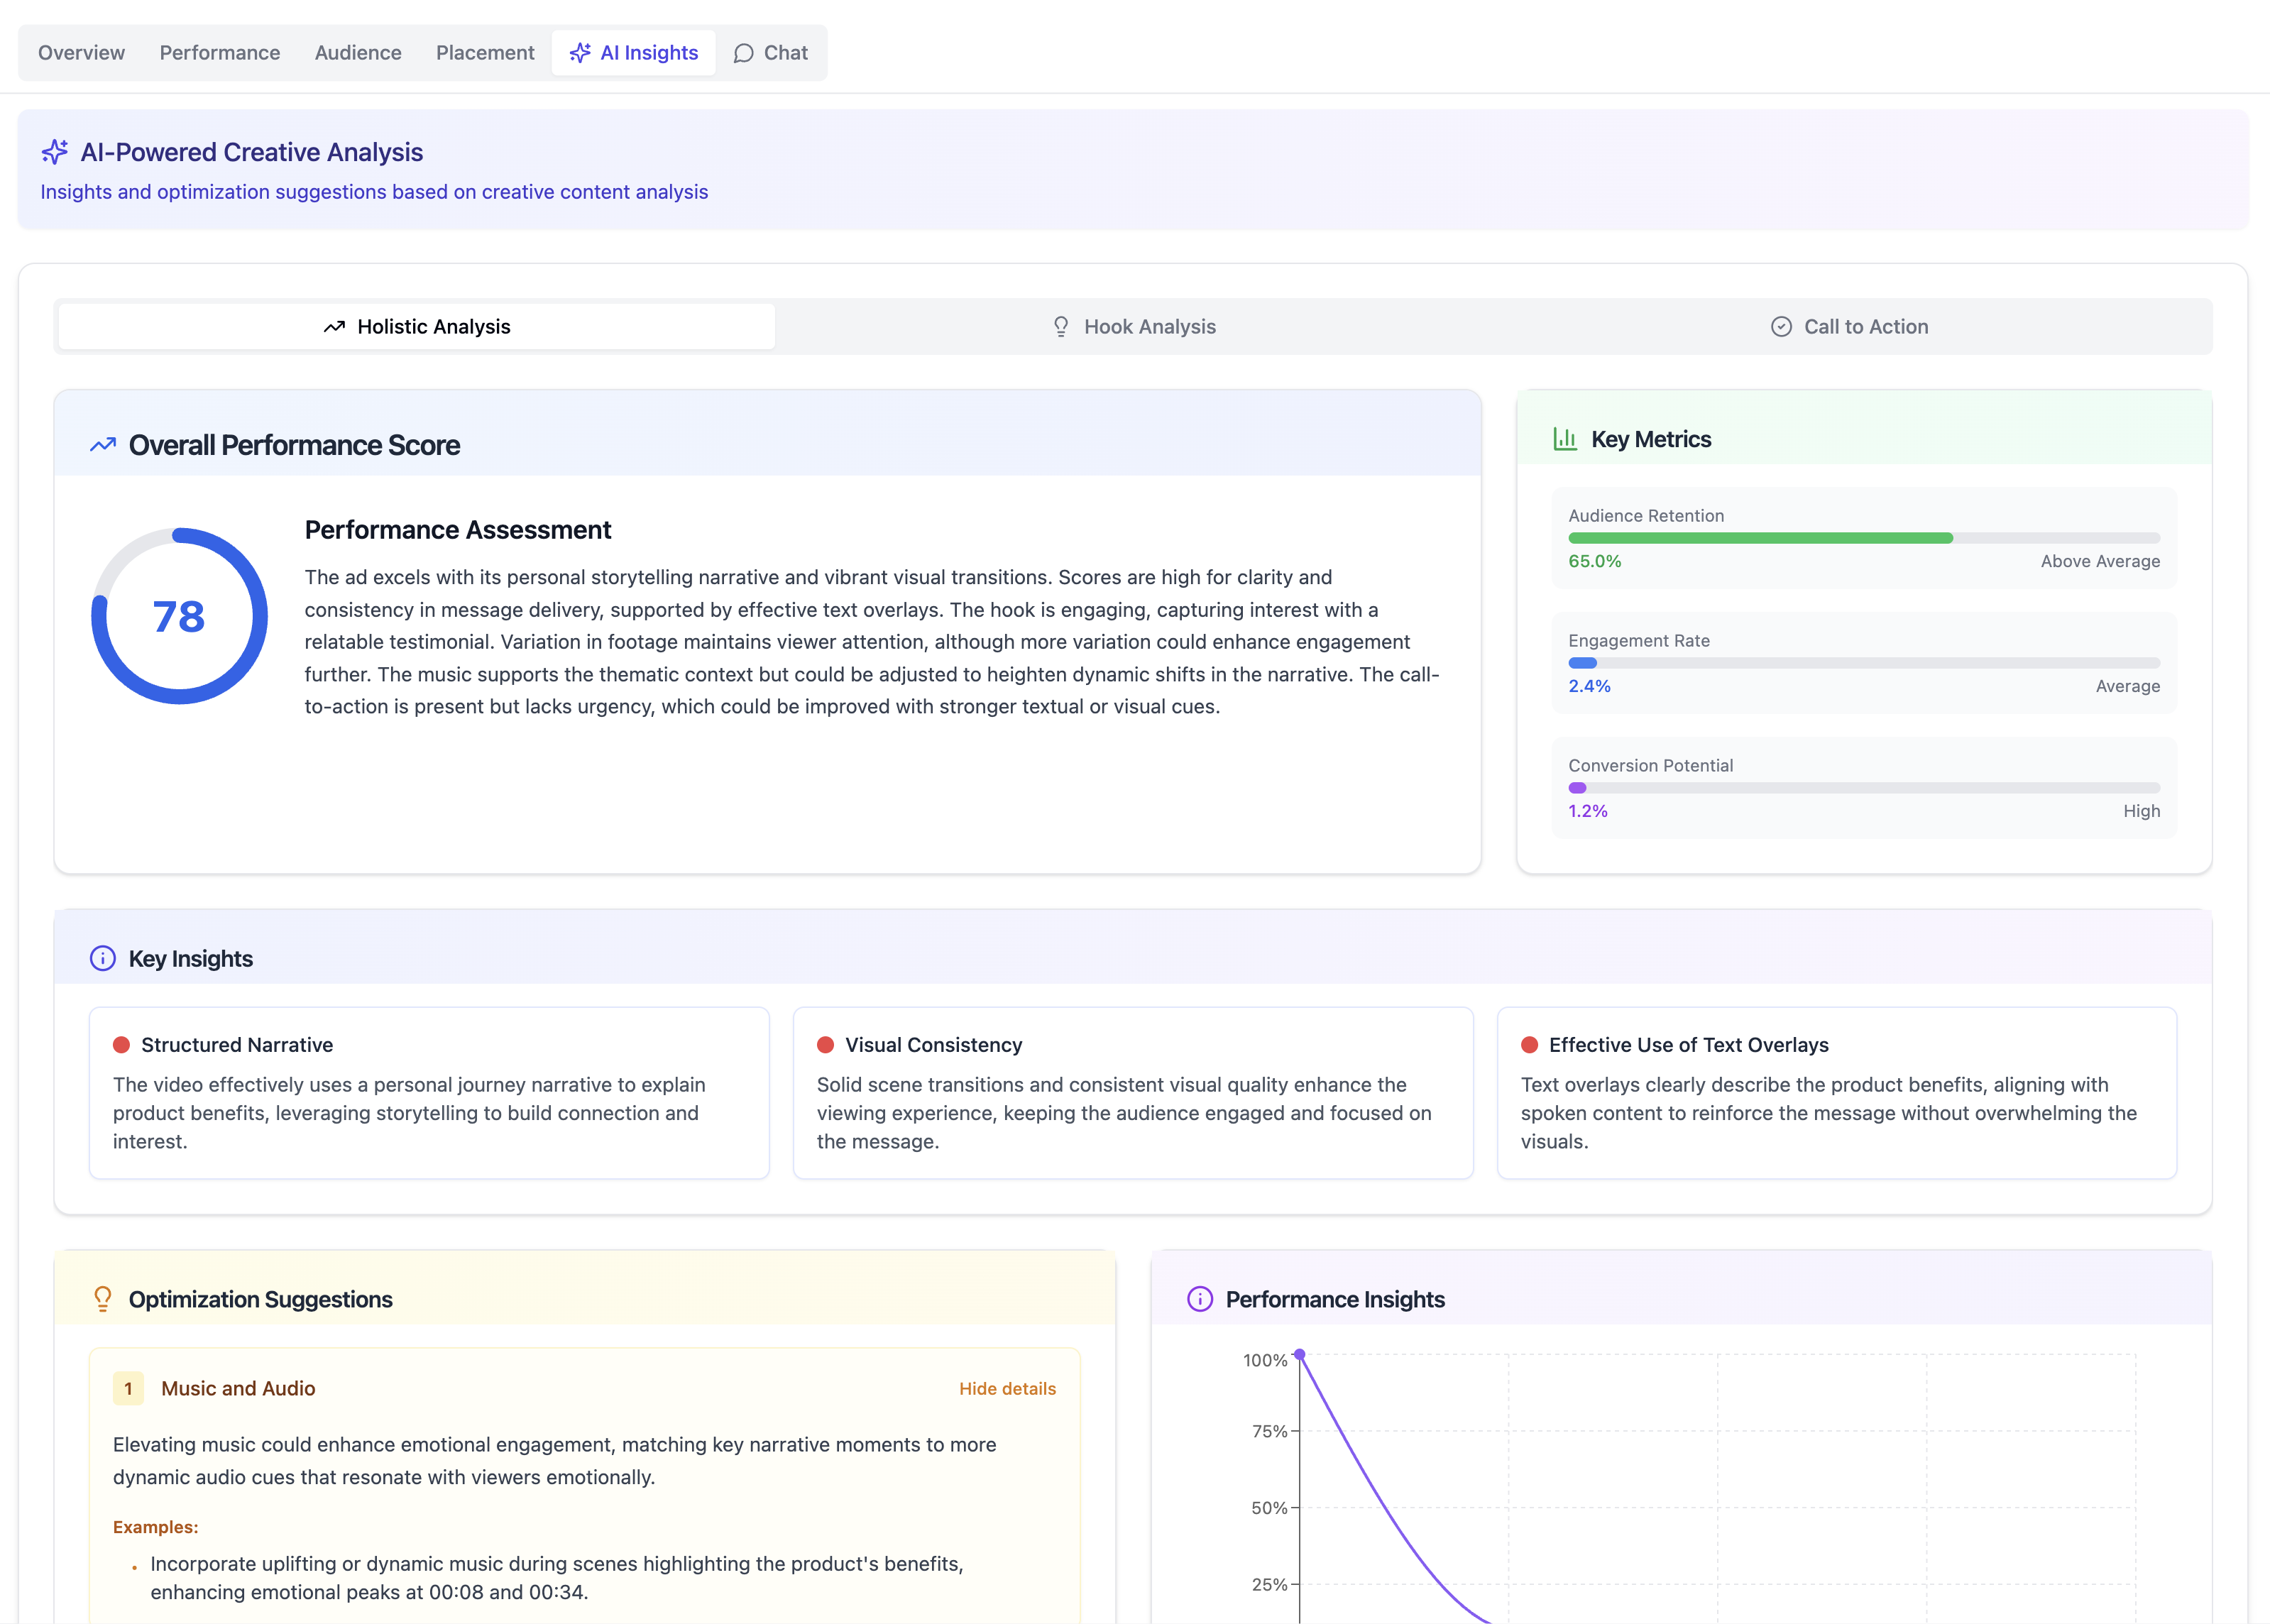Click the red dot beside Visual Consistency
Image resolution: width=2270 pixels, height=1624 pixels.
point(826,1045)
